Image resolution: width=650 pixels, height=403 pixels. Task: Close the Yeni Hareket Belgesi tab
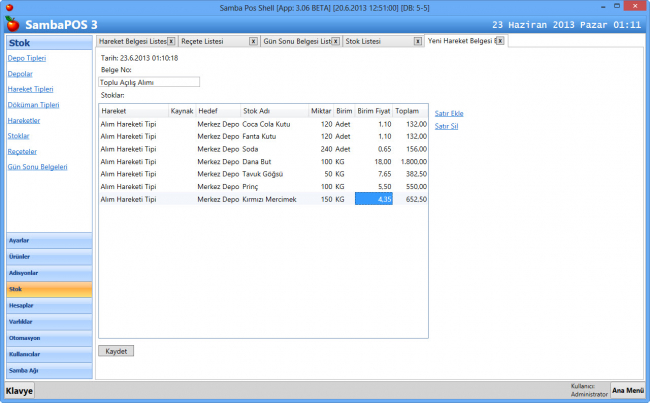(500, 41)
